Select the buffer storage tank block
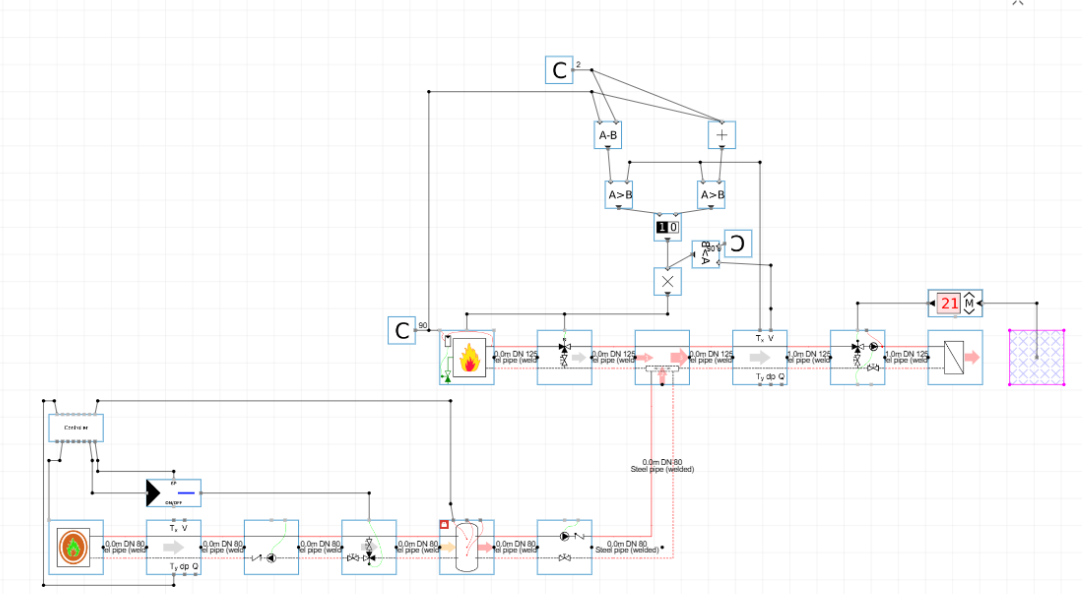 [467, 548]
